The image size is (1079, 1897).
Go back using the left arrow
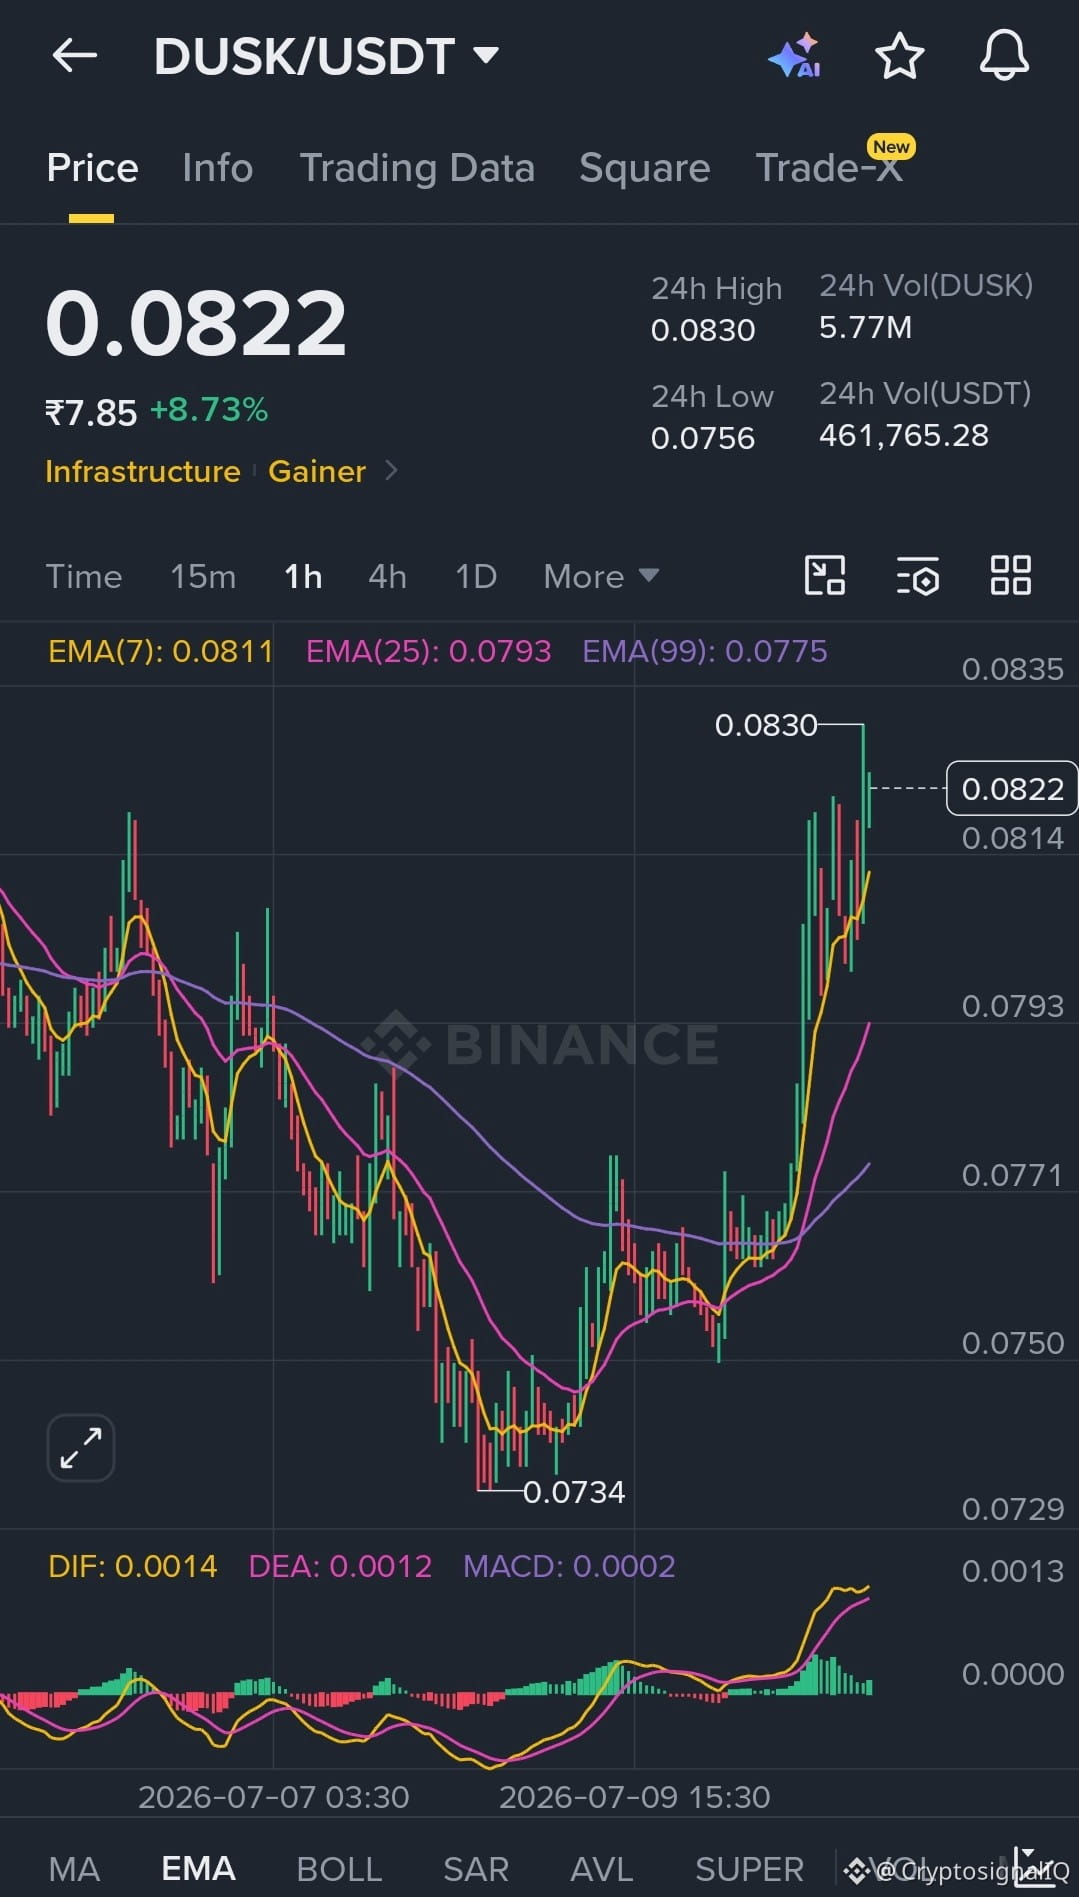coord(75,56)
